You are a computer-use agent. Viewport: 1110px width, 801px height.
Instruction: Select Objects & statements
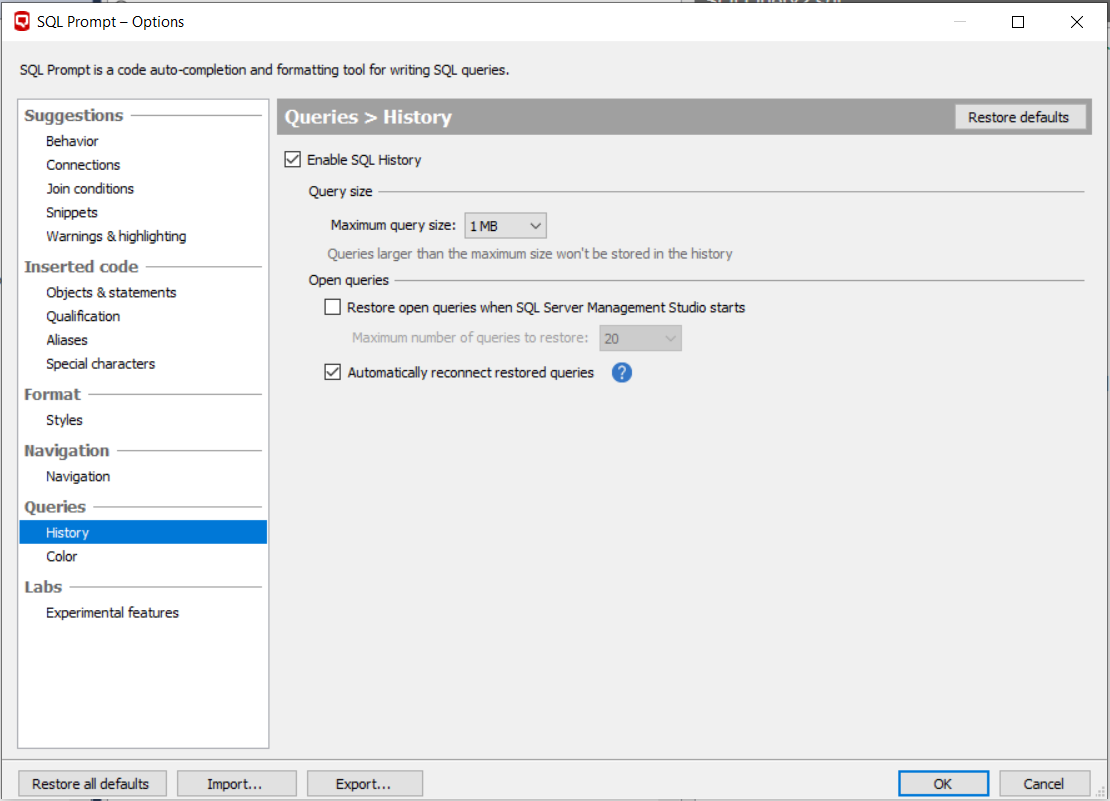[111, 292]
